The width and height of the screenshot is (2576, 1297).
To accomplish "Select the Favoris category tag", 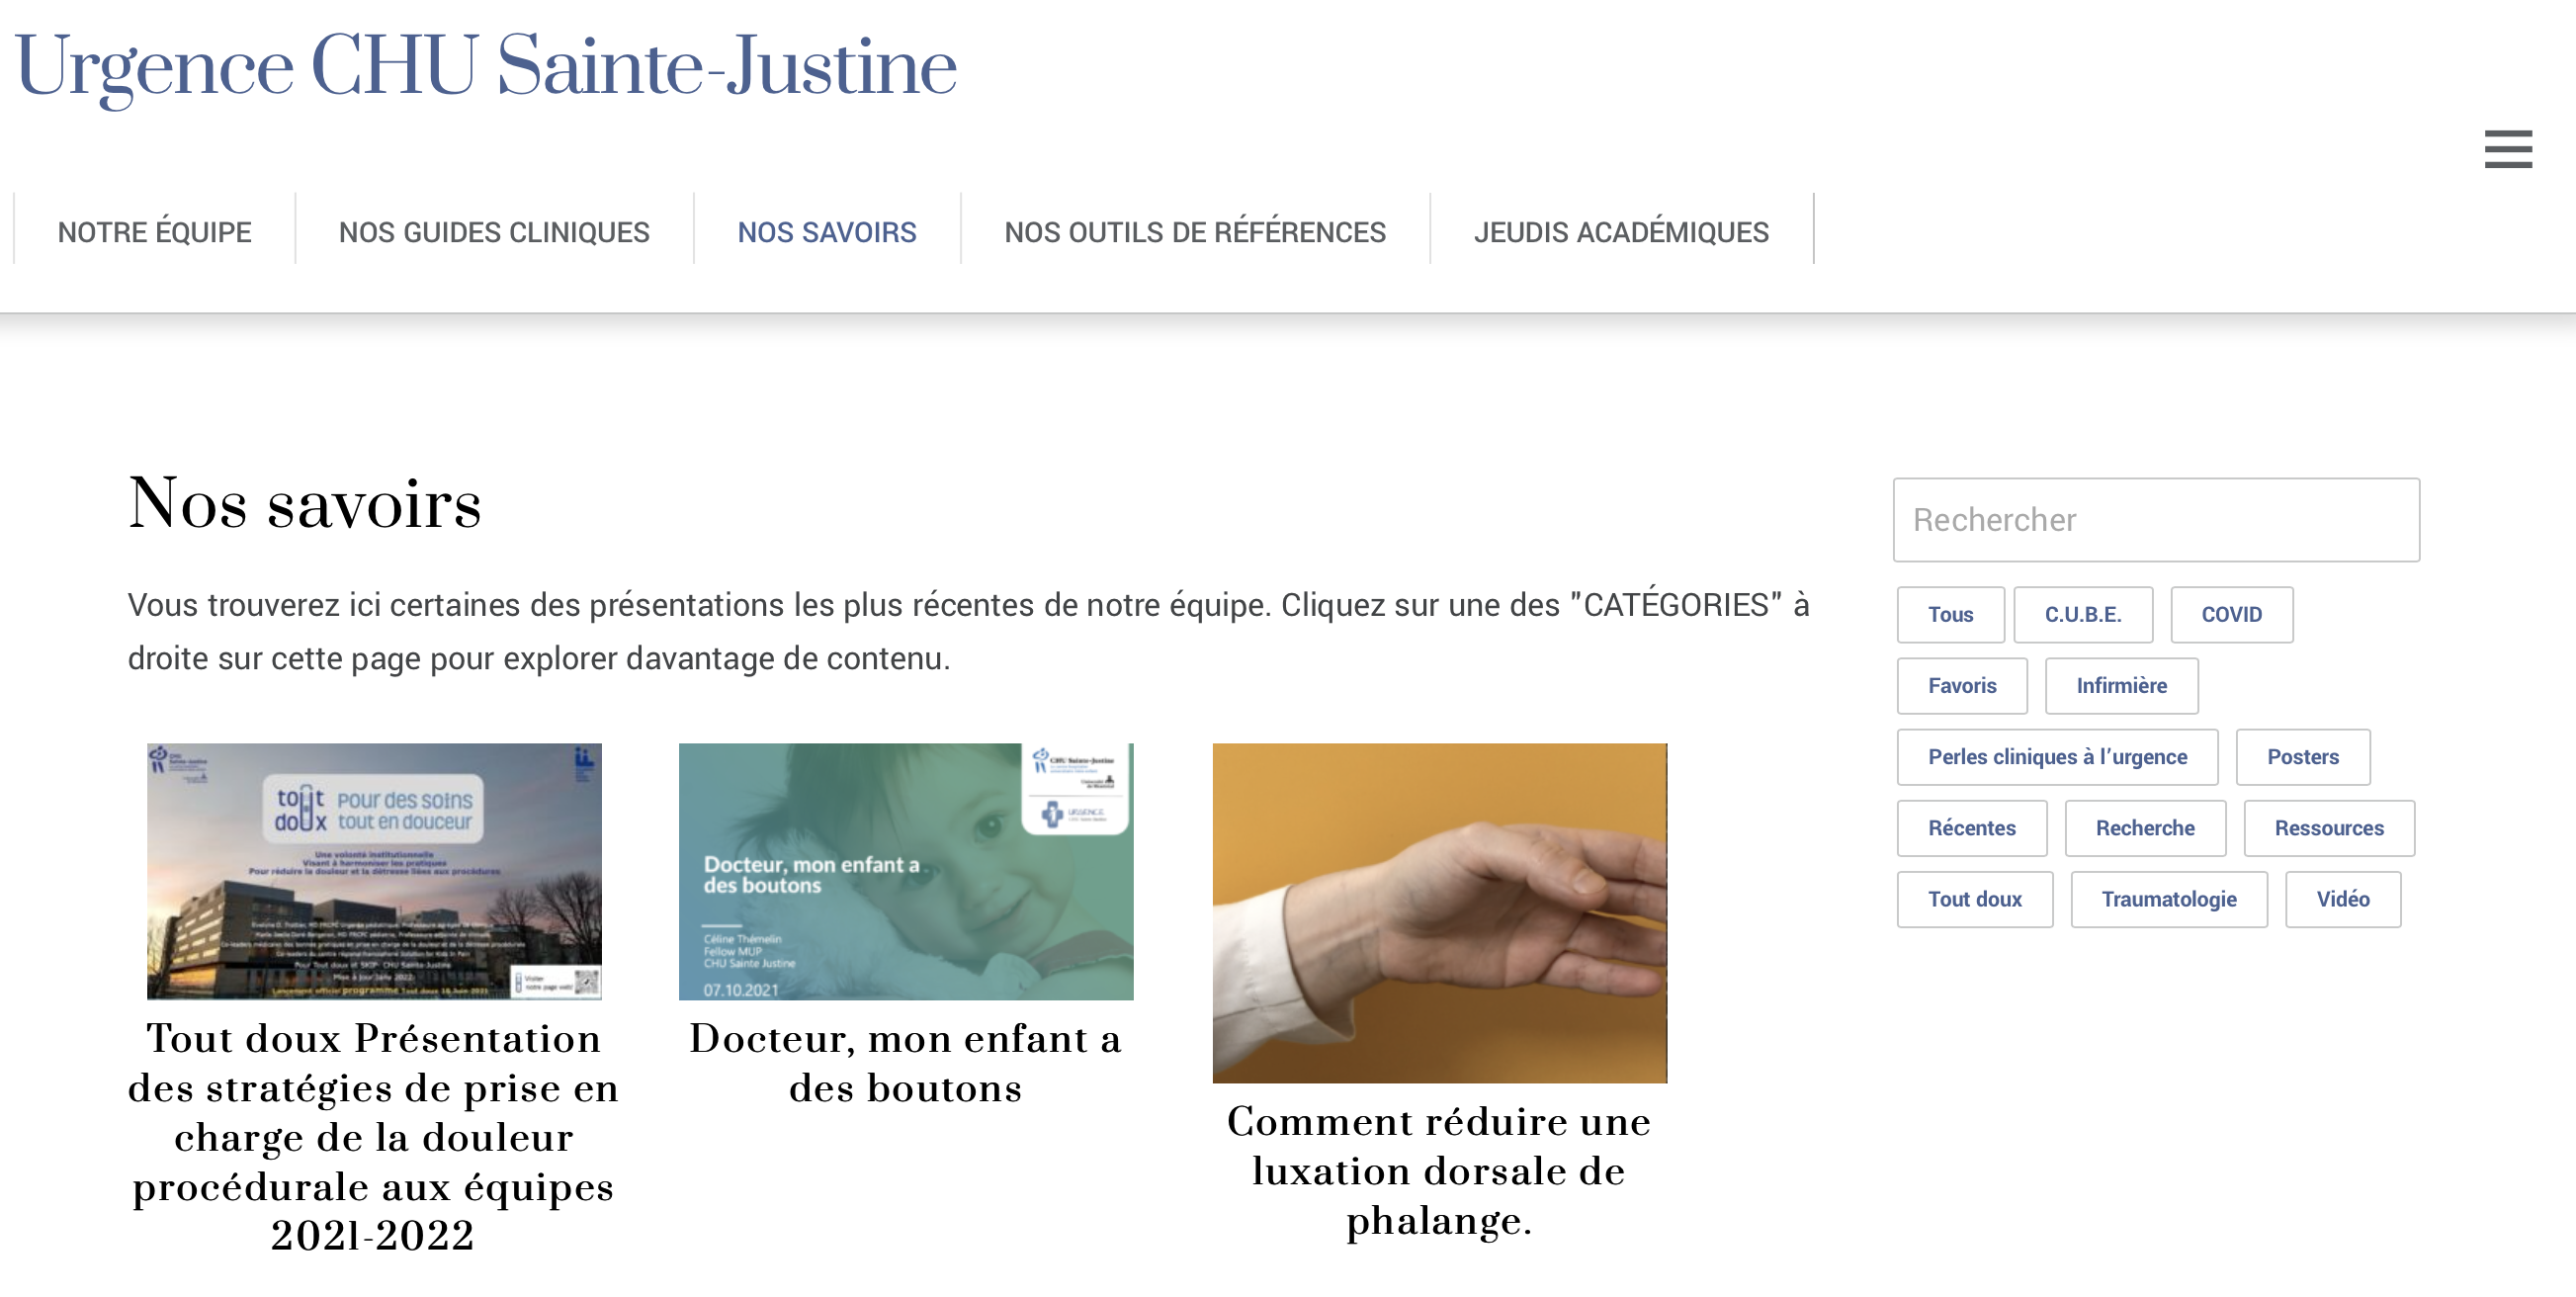I will [x=1962, y=686].
